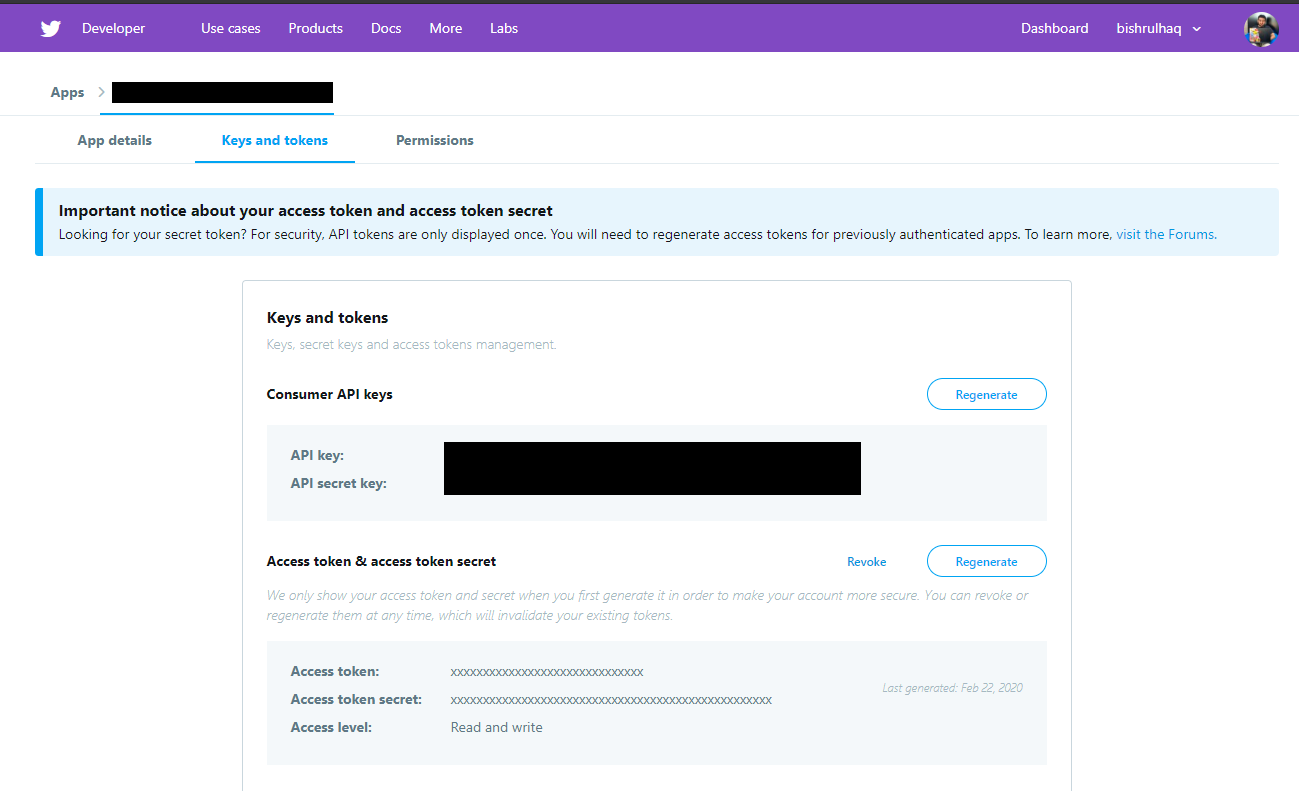The height and width of the screenshot is (791, 1299).
Task: Open the Products menu
Action: 315,28
